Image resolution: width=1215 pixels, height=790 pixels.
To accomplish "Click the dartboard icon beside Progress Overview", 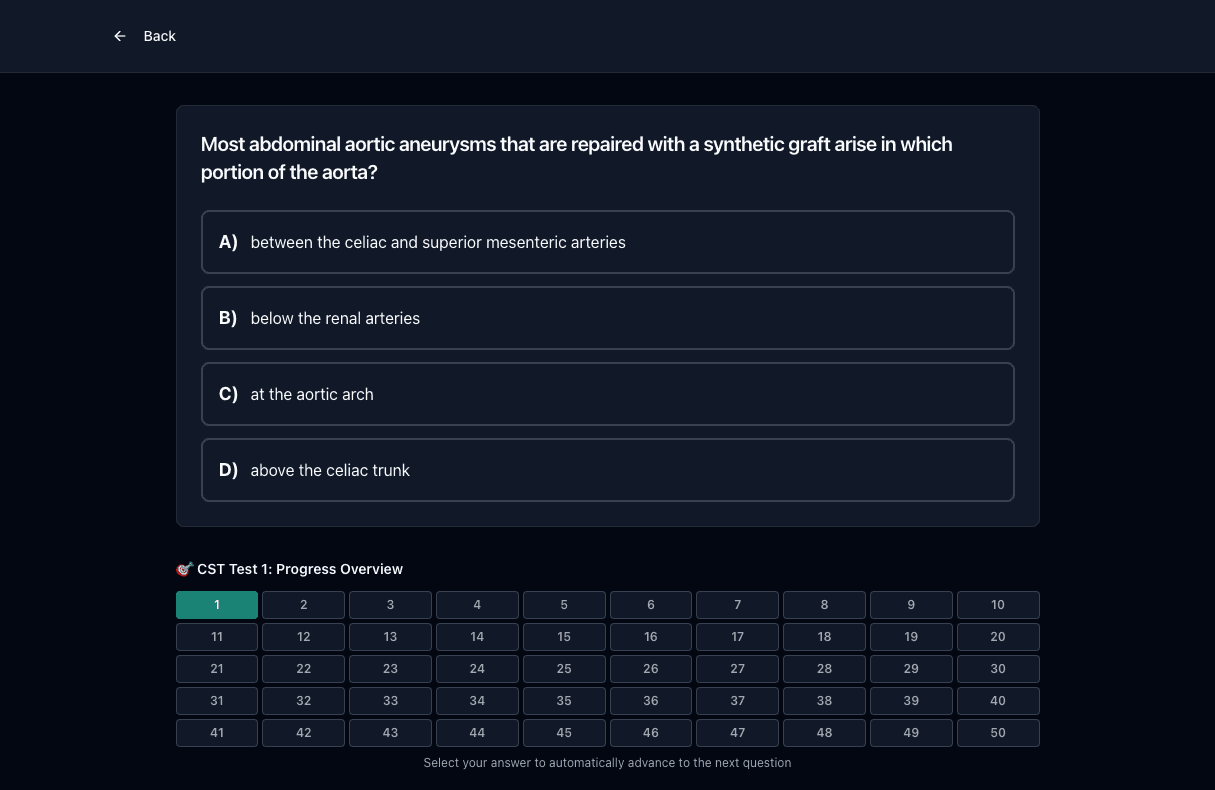I will (x=184, y=569).
